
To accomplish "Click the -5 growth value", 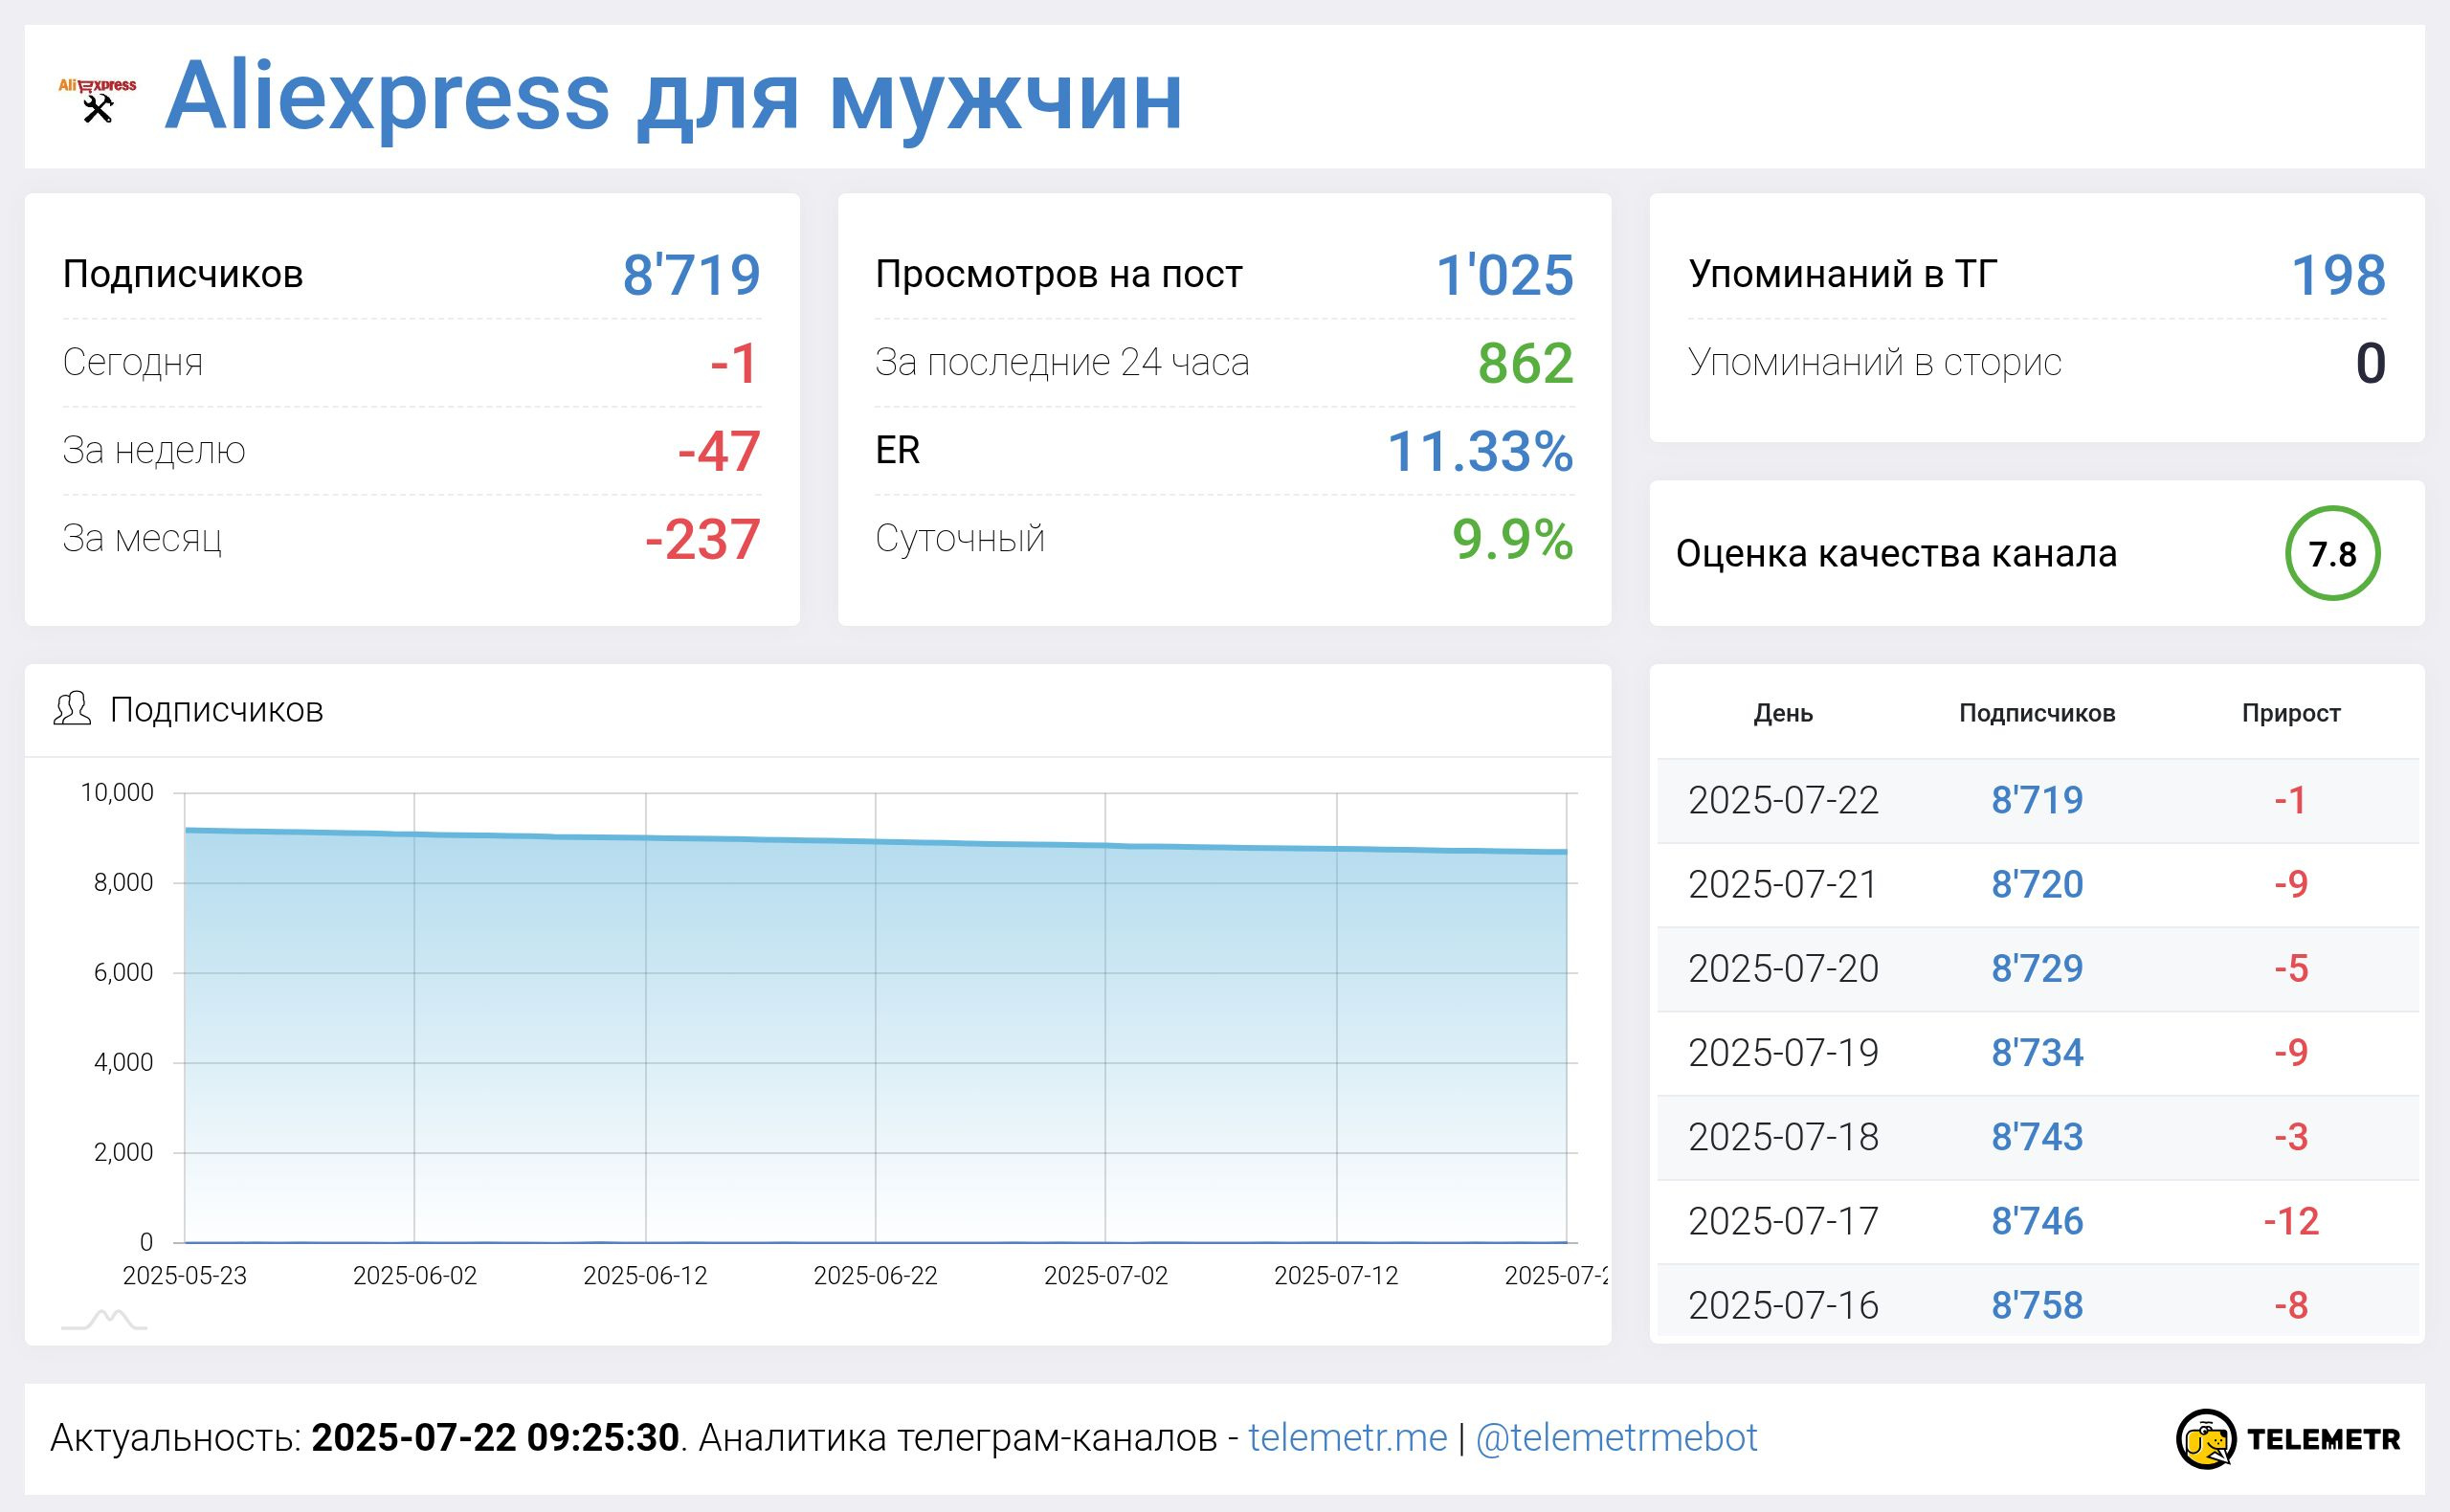I will point(2291,968).
